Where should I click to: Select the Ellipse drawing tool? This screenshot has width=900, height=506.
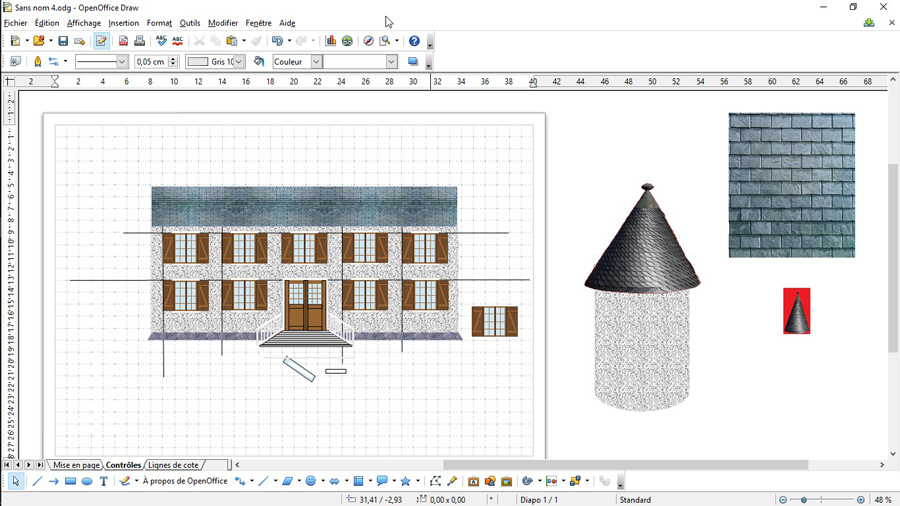pos(87,481)
